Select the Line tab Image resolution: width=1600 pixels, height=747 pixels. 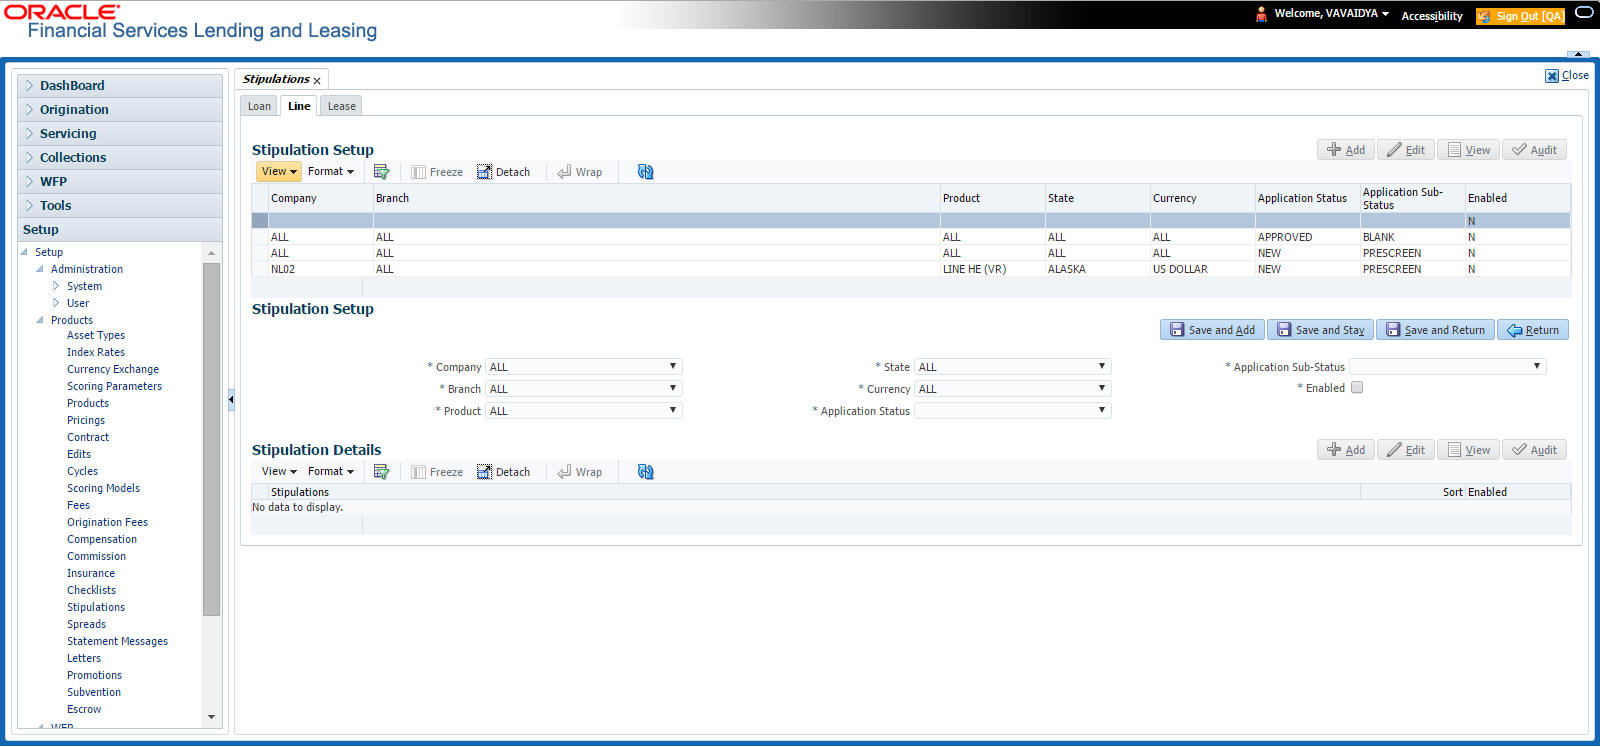(x=299, y=106)
